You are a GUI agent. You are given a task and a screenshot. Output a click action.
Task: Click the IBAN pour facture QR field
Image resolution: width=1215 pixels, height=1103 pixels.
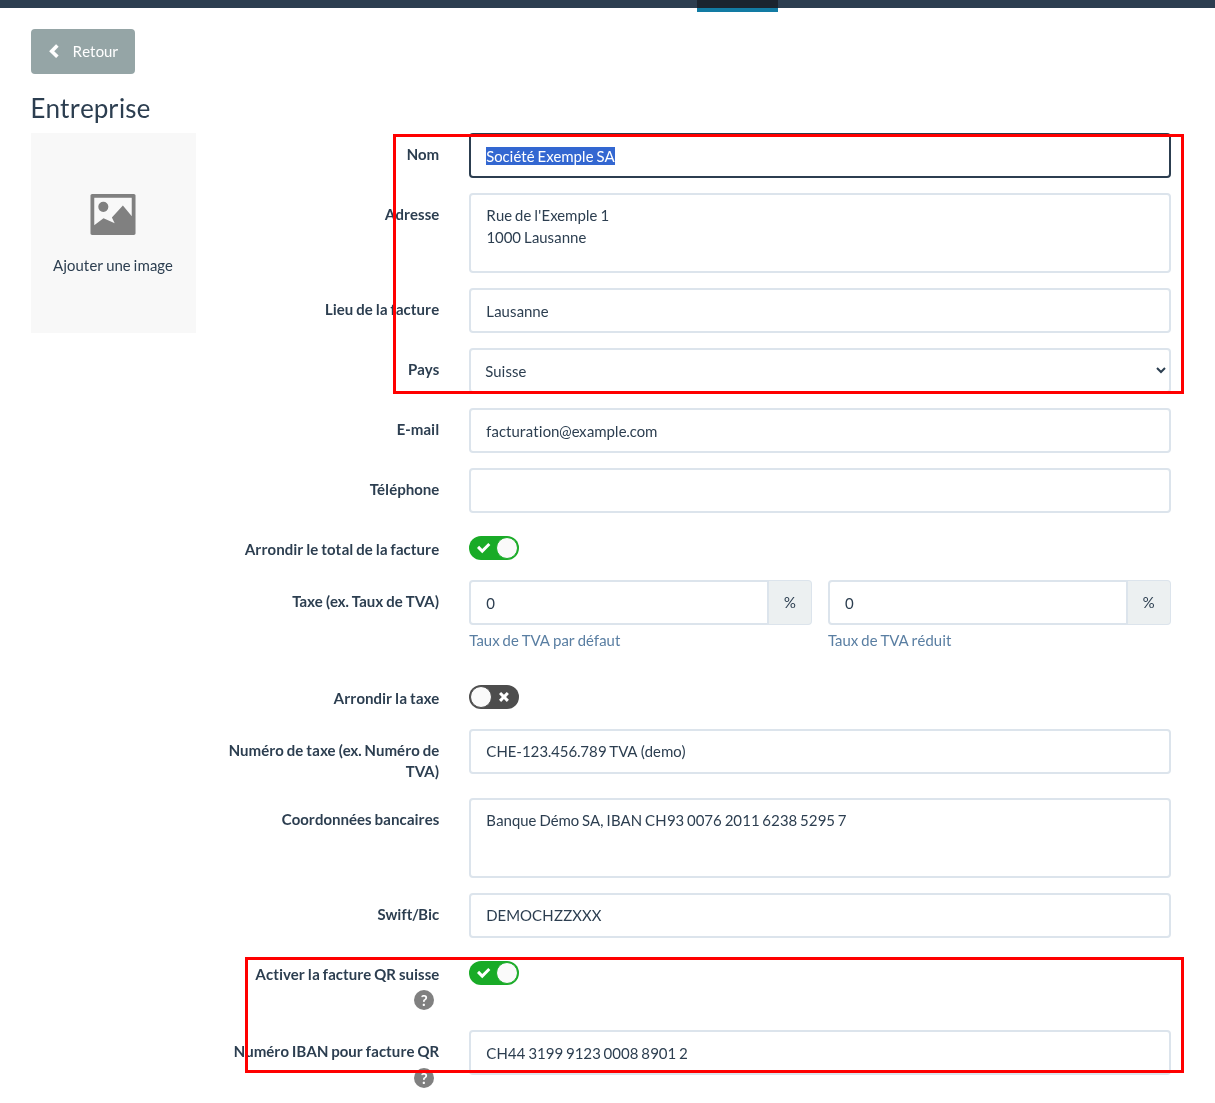(x=820, y=1053)
